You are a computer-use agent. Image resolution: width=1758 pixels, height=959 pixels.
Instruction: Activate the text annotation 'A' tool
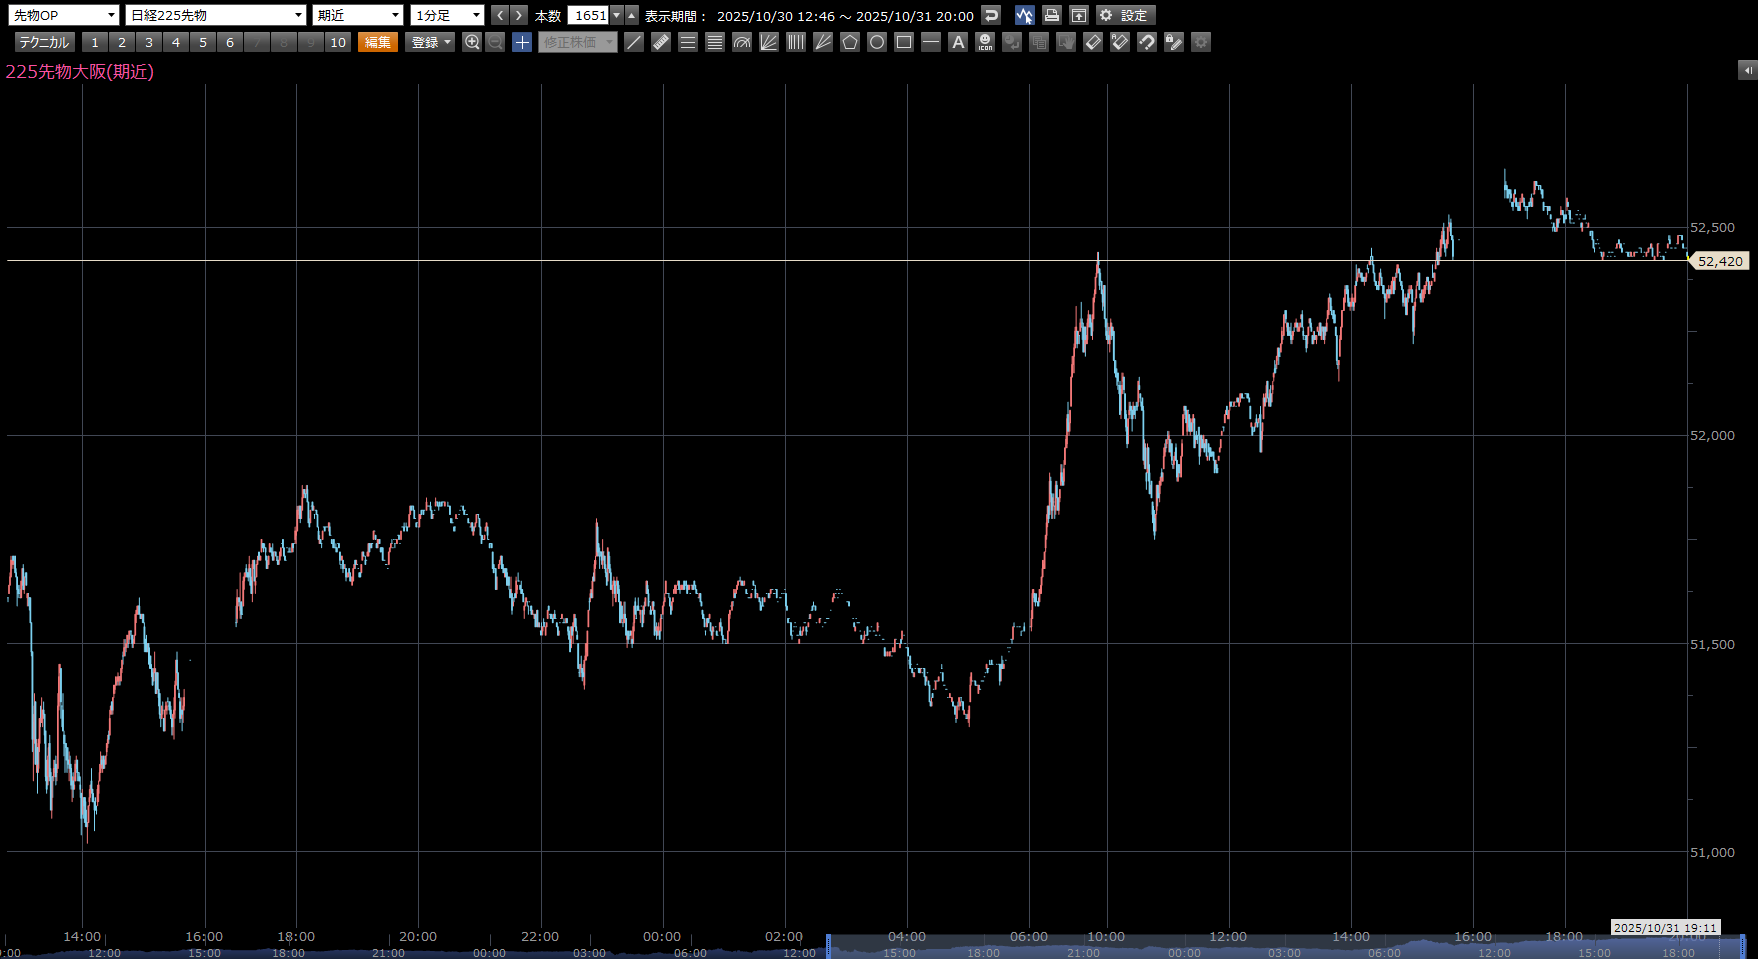pyautogui.click(x=958, y=42)
